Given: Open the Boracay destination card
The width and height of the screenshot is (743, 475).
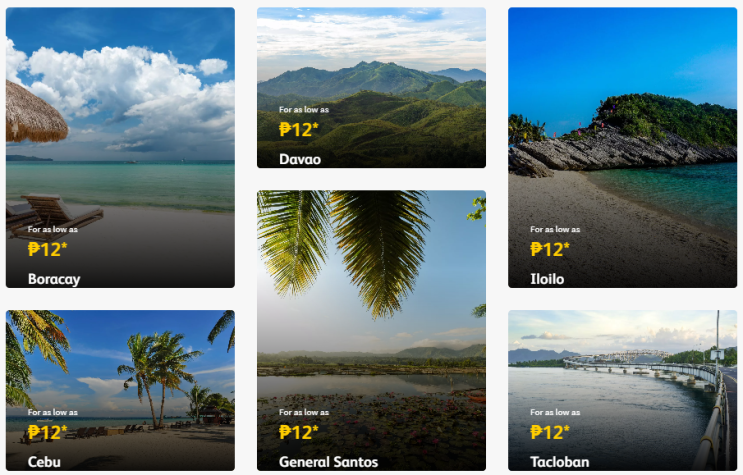Looking at the screenshot, I should coord(120,147).
